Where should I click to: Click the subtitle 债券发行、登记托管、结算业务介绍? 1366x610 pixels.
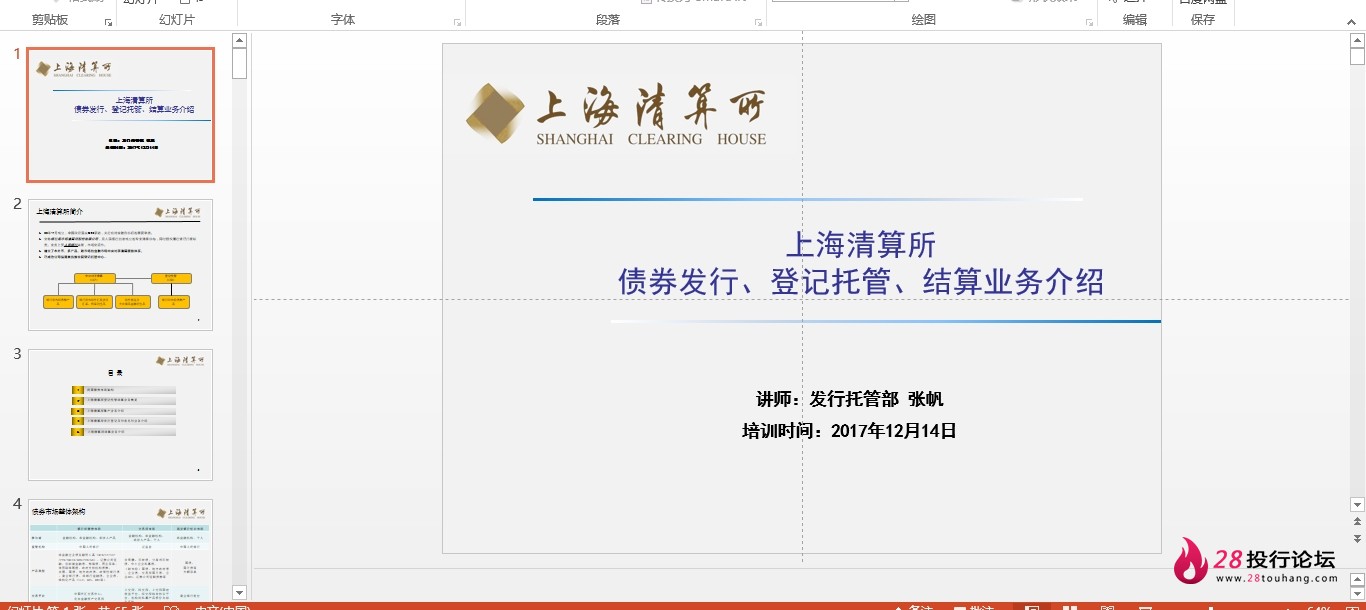pyautogui.click(x=861, y=282)
